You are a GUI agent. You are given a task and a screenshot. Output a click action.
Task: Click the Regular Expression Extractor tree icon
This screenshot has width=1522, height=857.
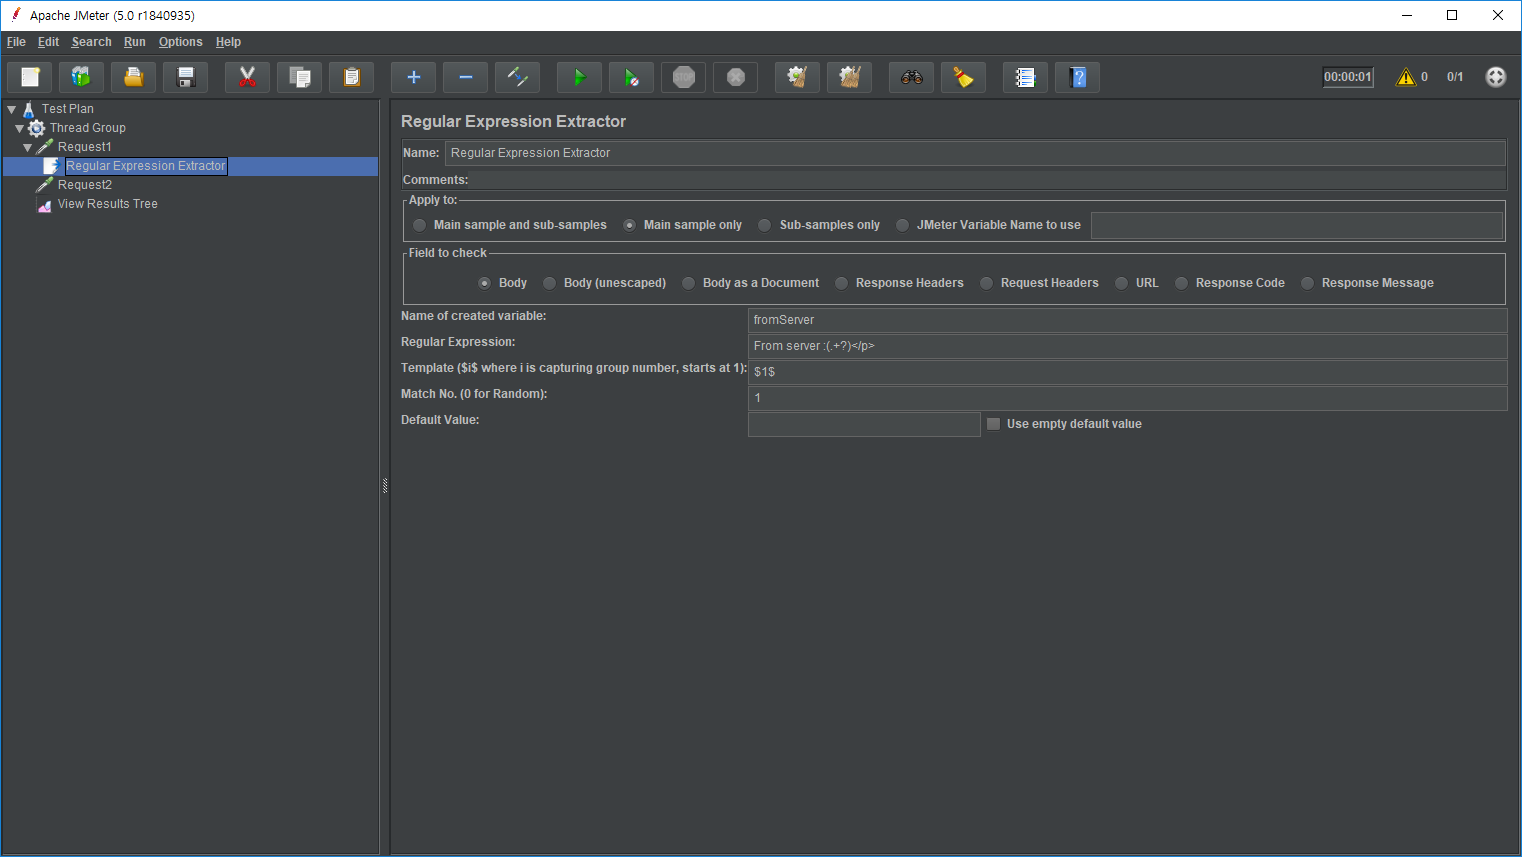pyautogui.click(x=51, y=166)
